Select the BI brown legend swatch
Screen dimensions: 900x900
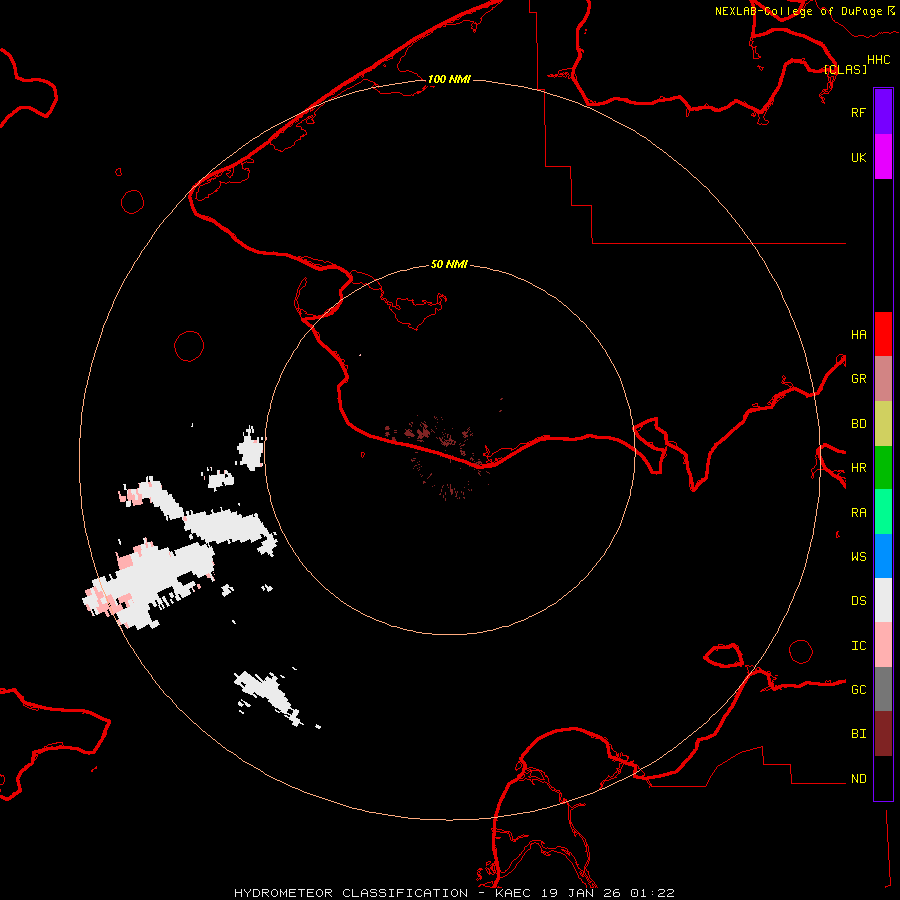coord(883,734)
